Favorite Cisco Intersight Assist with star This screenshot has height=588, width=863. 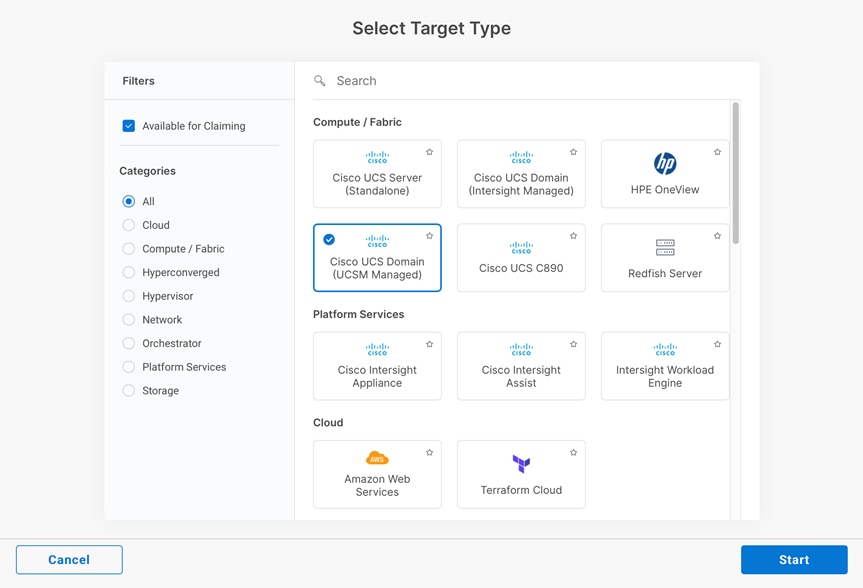(573, 344)
